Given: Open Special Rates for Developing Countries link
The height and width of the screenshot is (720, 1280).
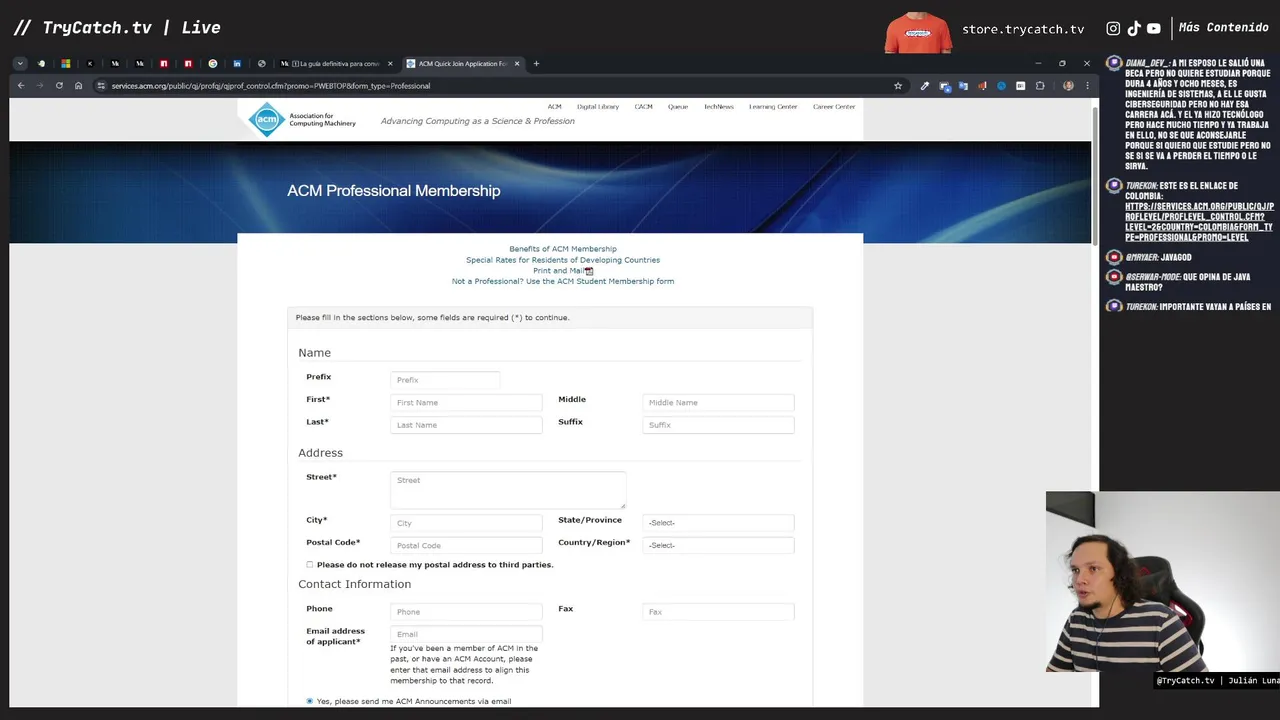Looking at the screenshot, I should click(563, 260).
